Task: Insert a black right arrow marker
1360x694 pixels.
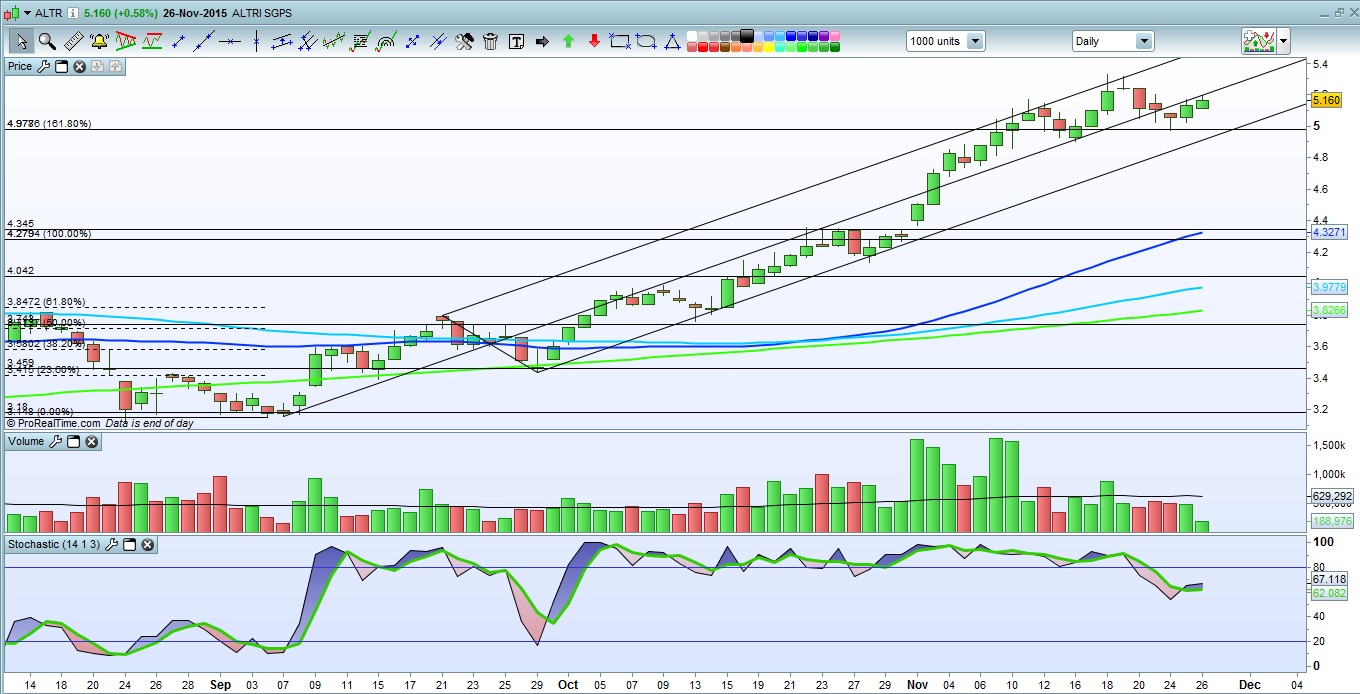Action: (x=542, y=41)
